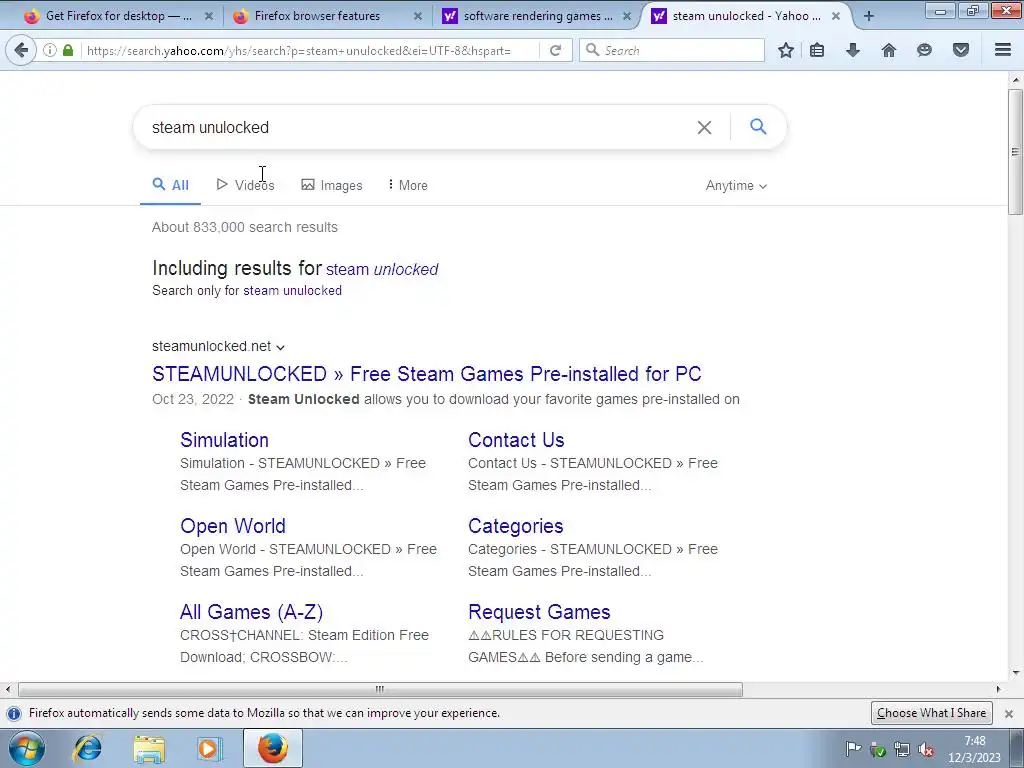Screen dimensions: 1024x768
Task: Expand the Anytime time filter dropdown
Action: pos(736,185)
